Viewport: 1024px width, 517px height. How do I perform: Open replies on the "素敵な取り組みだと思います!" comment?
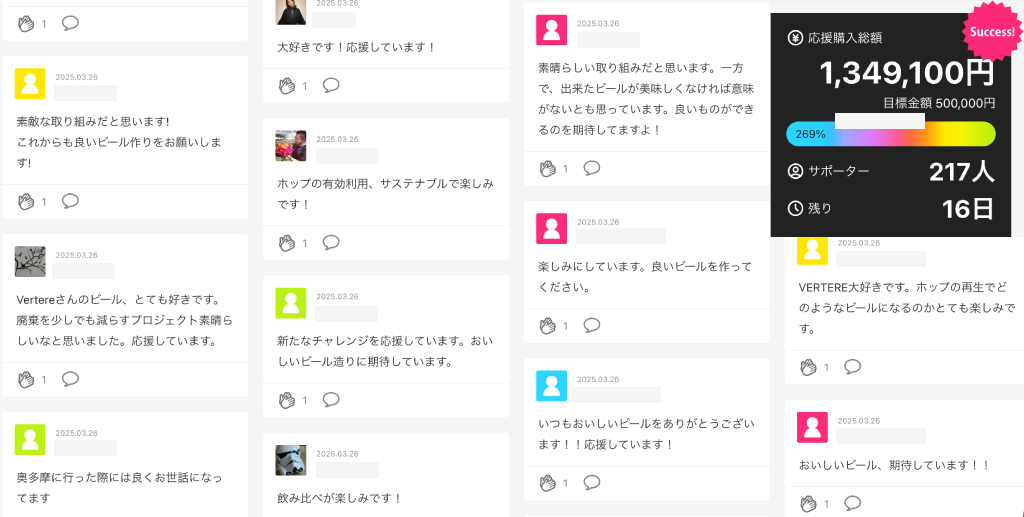pos(70,201)
